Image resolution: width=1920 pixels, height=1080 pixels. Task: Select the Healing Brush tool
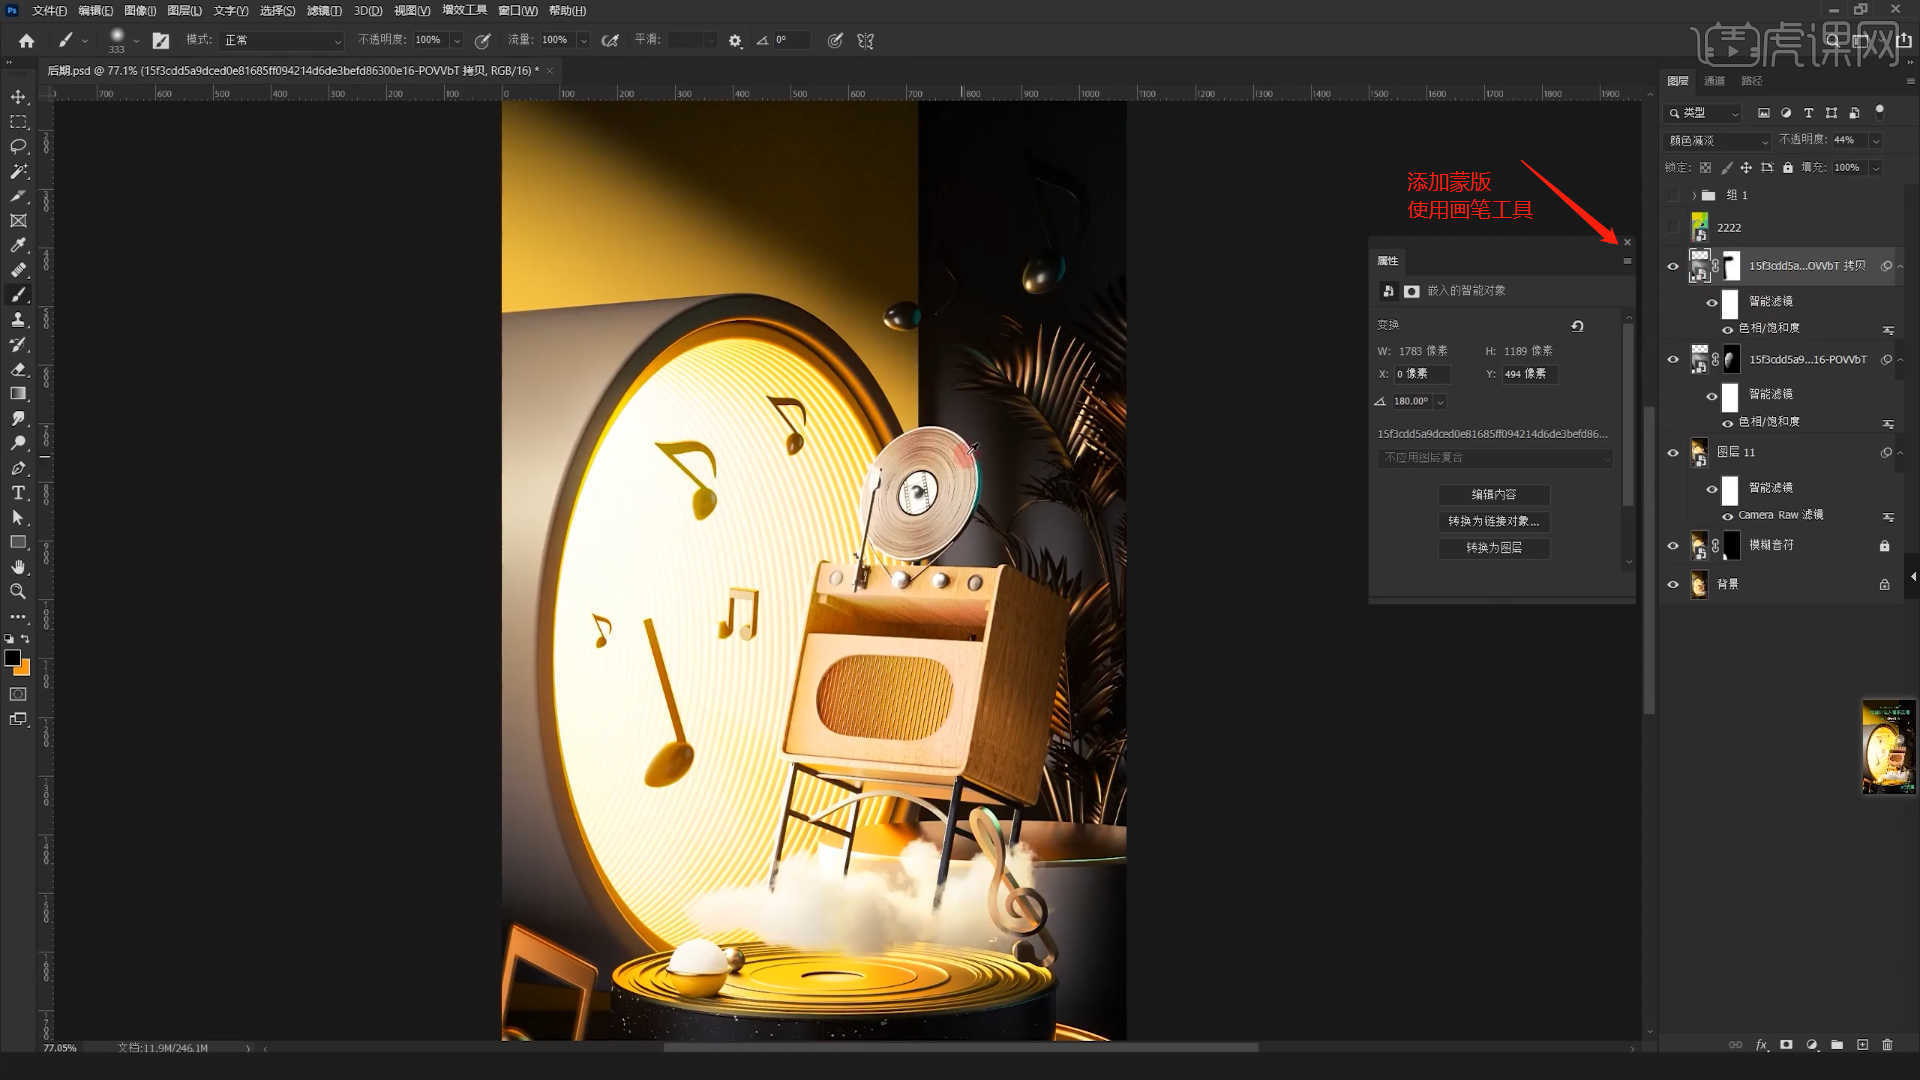tap(18, 270)
